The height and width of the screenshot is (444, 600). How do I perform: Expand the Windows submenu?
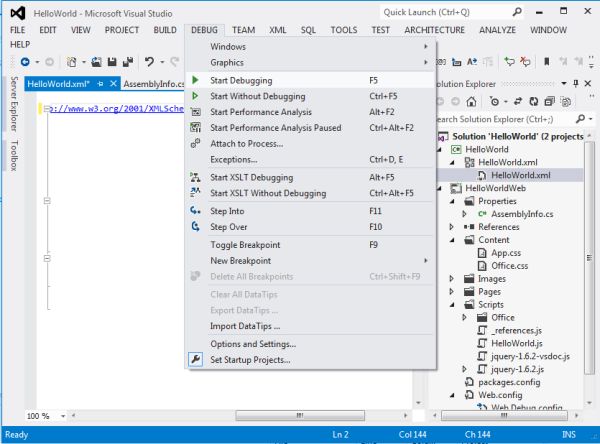[310, 46]
